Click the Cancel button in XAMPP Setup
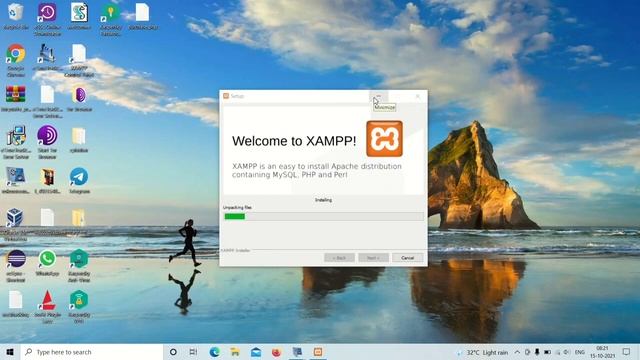The image size is (640, 360). click(407, 258)
